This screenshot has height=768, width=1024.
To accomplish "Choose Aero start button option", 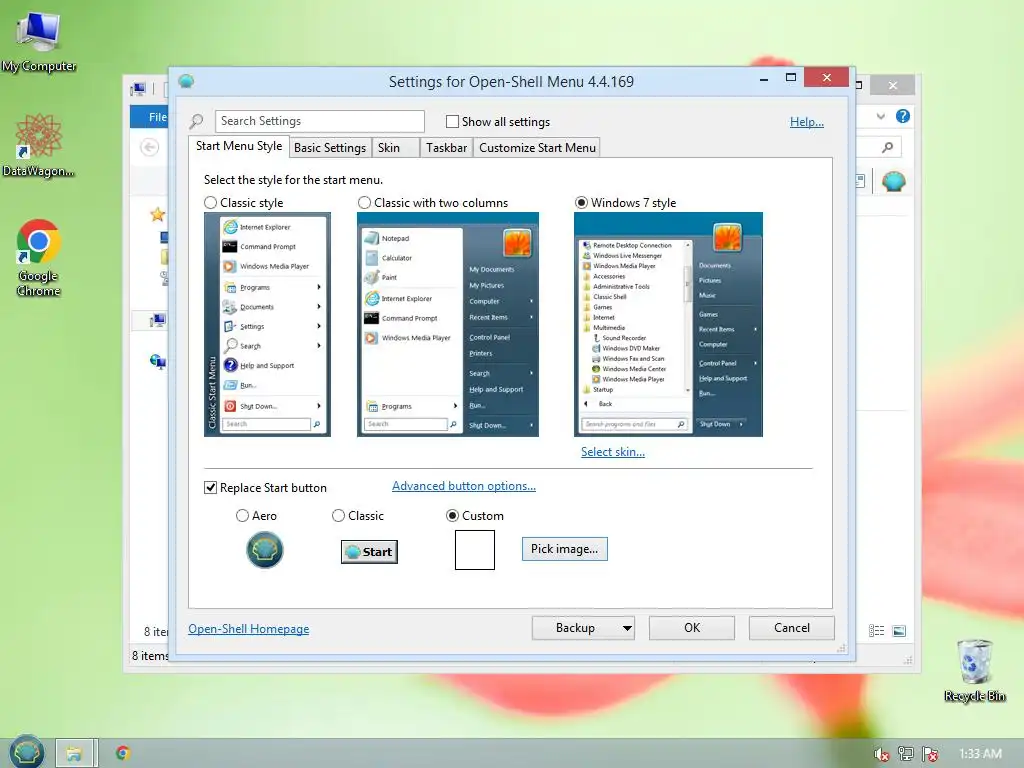I will [x=242, y=515].
